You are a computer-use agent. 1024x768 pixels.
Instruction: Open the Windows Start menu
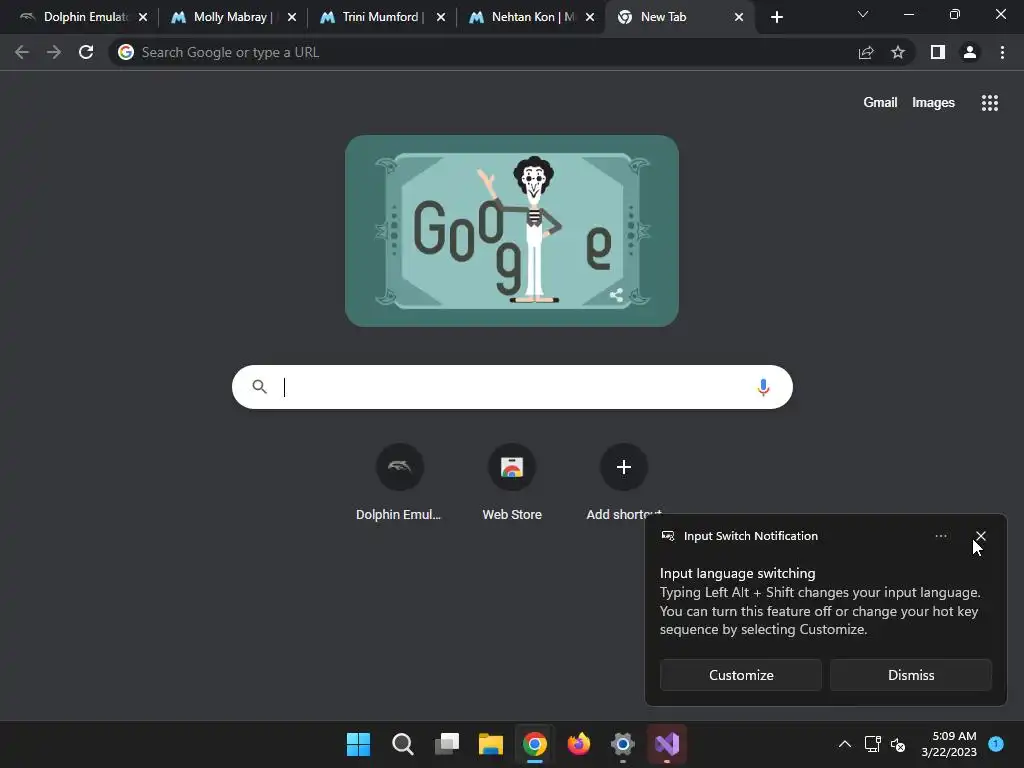pos(358,744)
